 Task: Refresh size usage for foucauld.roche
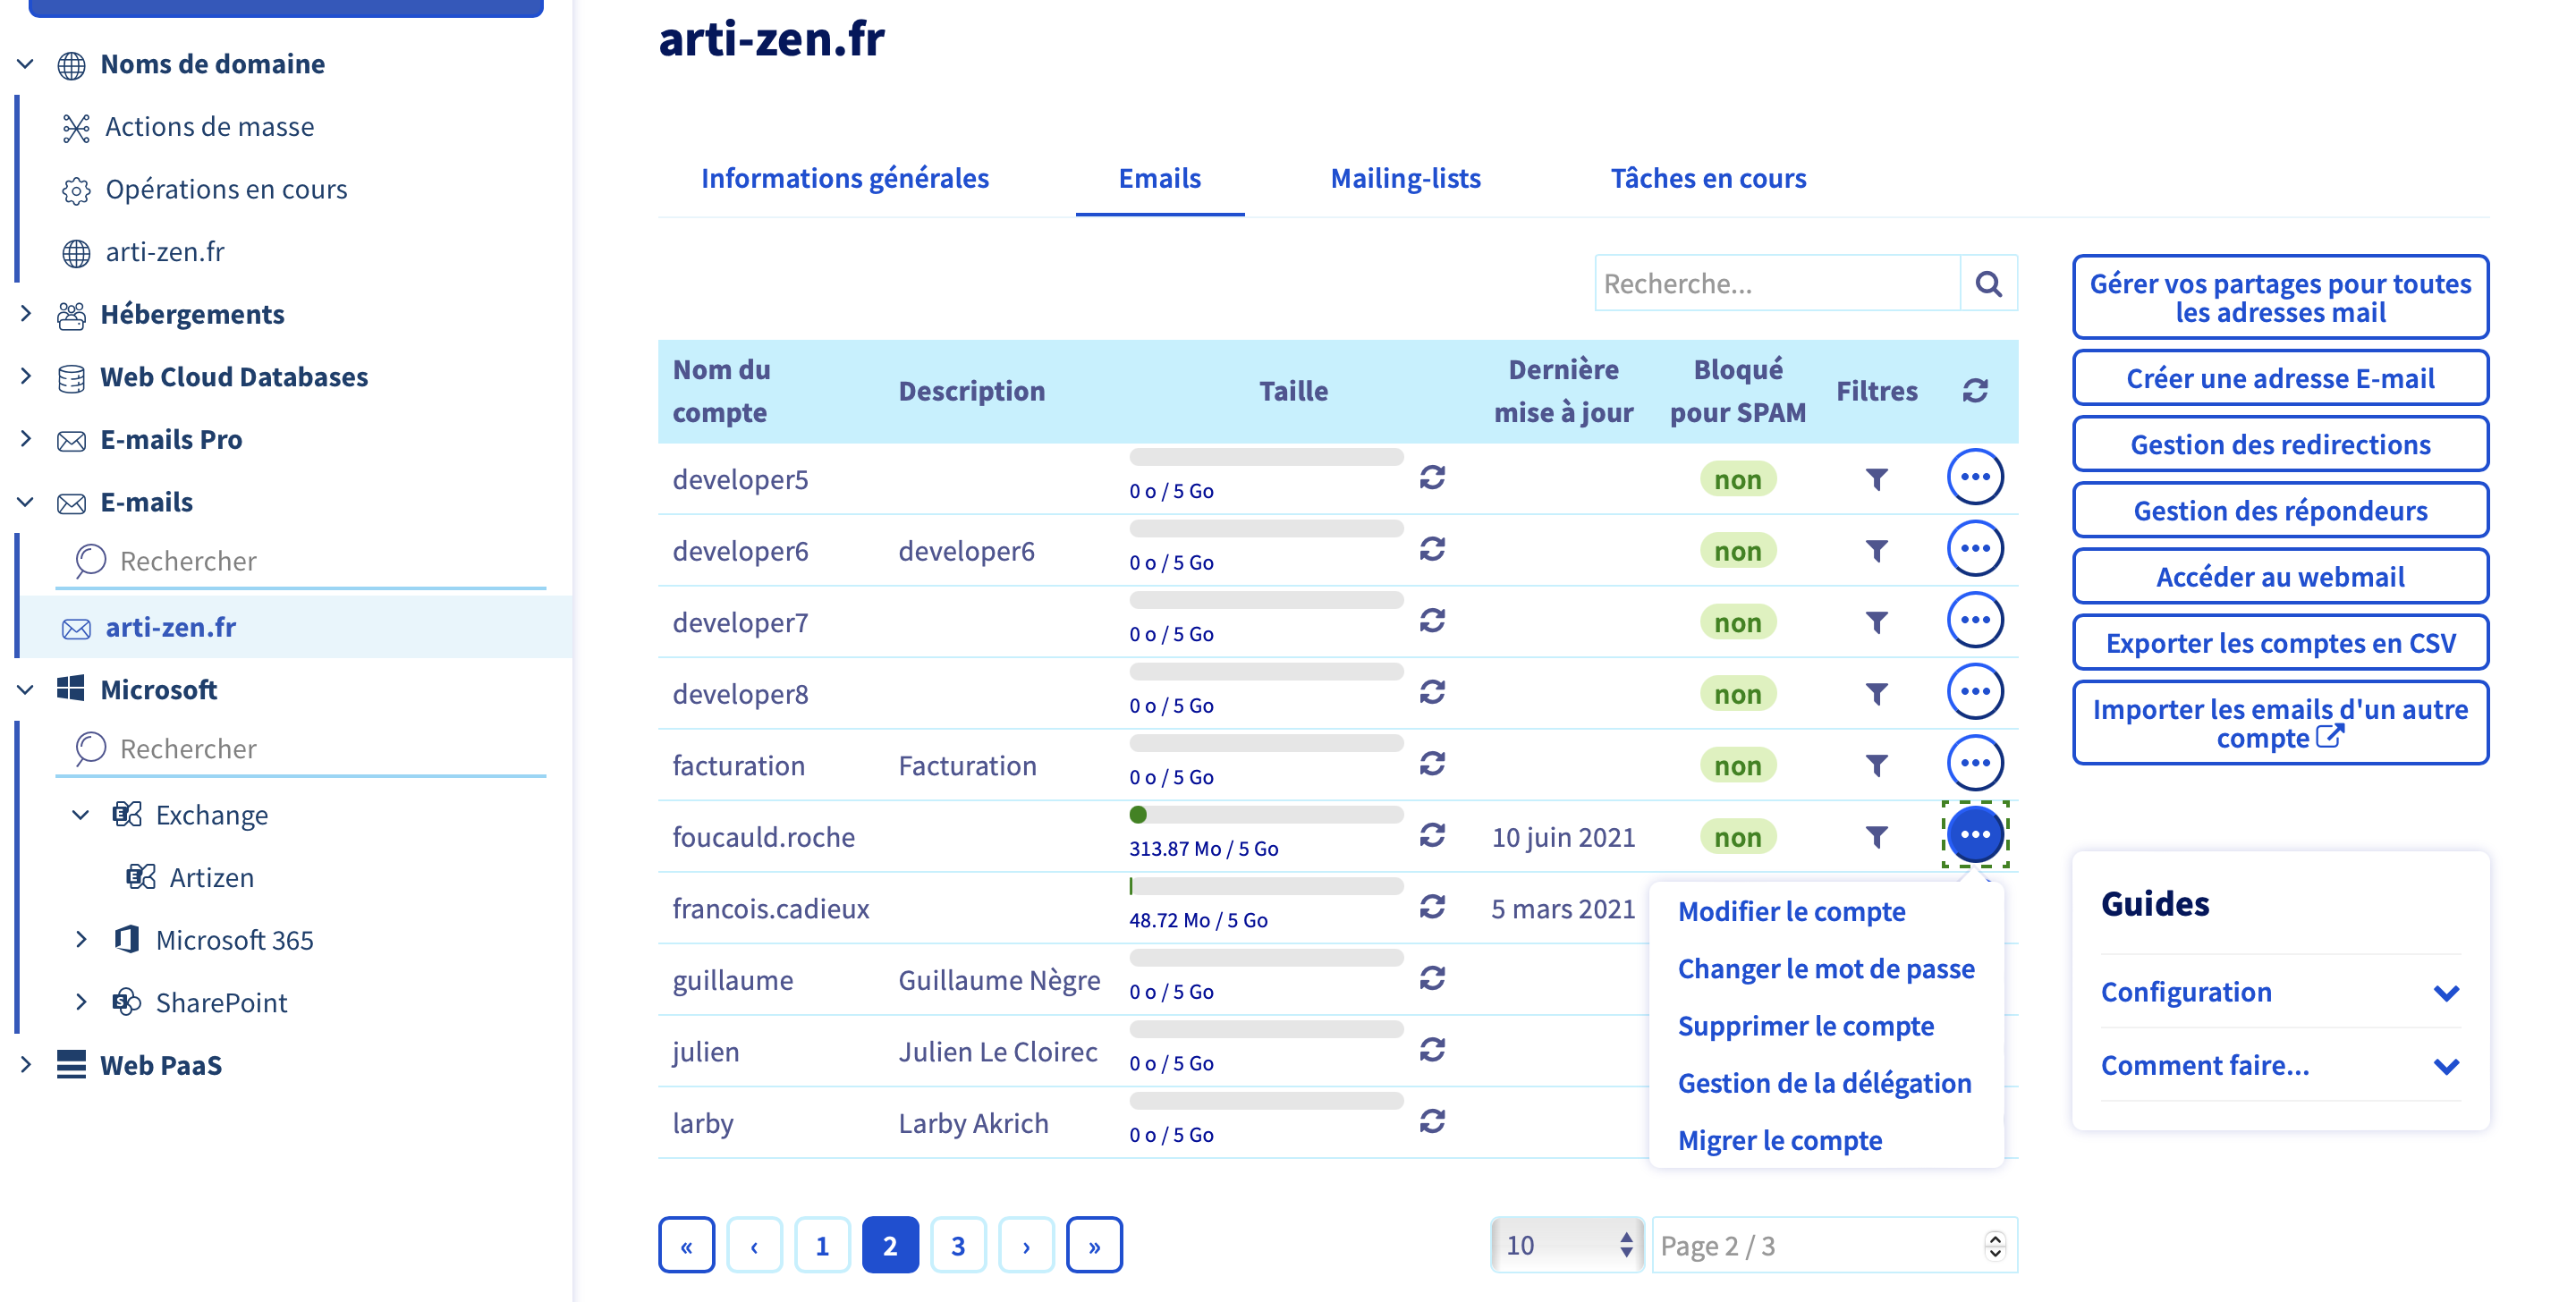tap(1432, 836)
